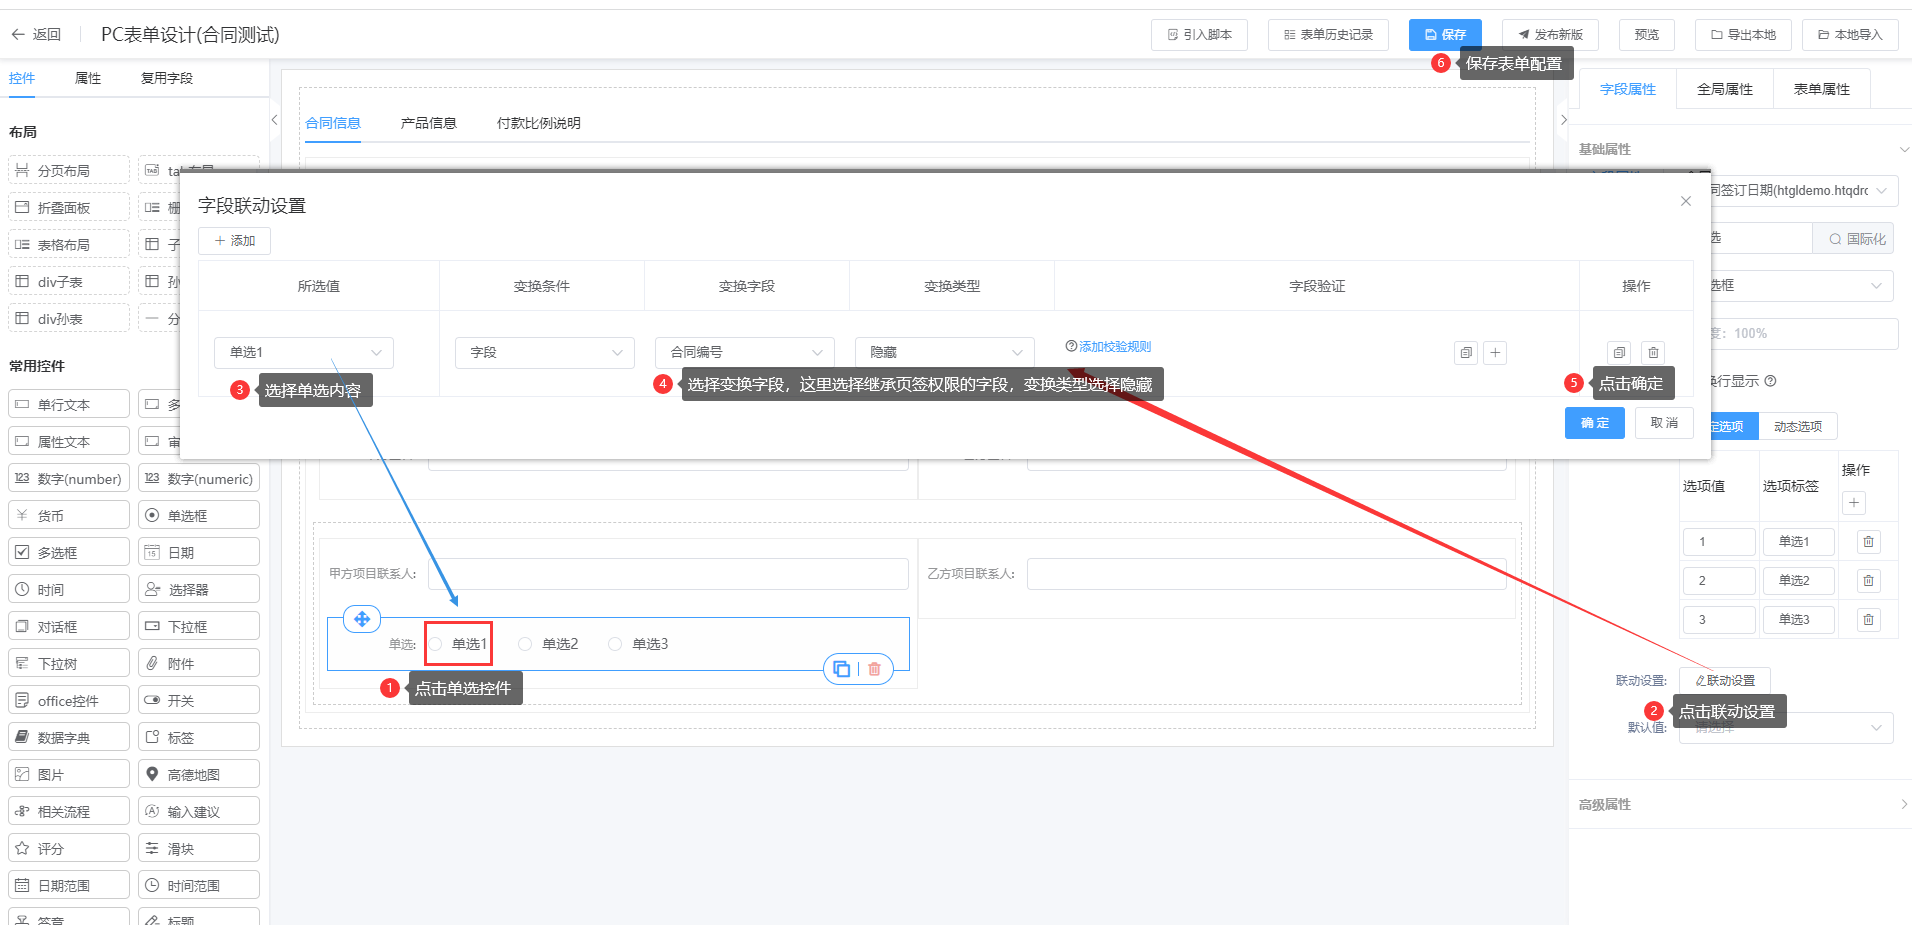
Task: Select the 单选3 radio button
Action: click(615, 644)
